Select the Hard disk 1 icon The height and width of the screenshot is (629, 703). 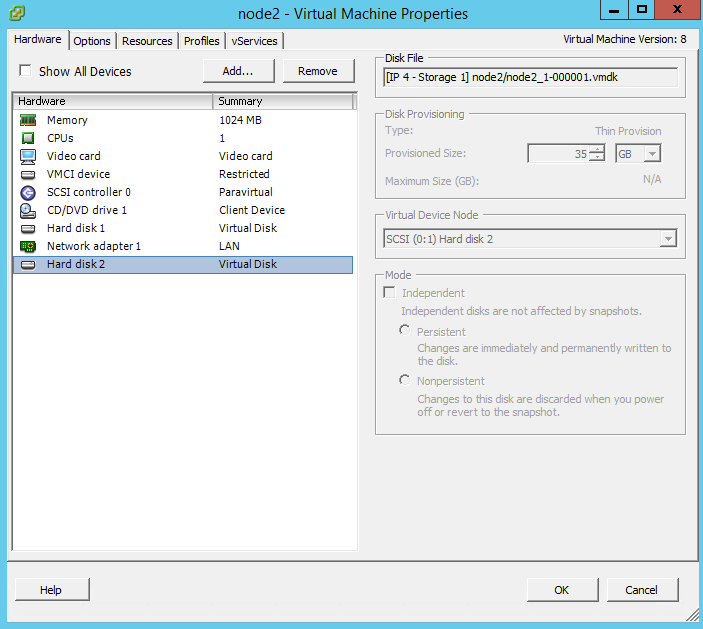[28, 229]
